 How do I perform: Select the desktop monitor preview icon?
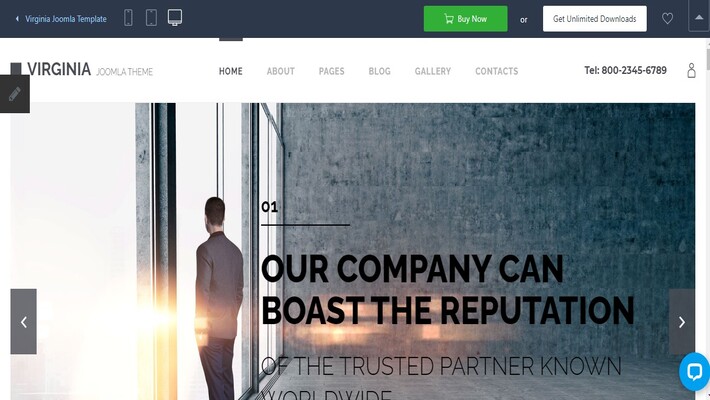click(175, 18)
